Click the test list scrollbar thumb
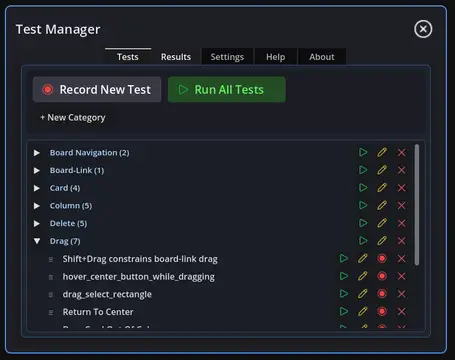Image resolution: width=455 pixels, height=360 pixels. click(x=417, y=205)
